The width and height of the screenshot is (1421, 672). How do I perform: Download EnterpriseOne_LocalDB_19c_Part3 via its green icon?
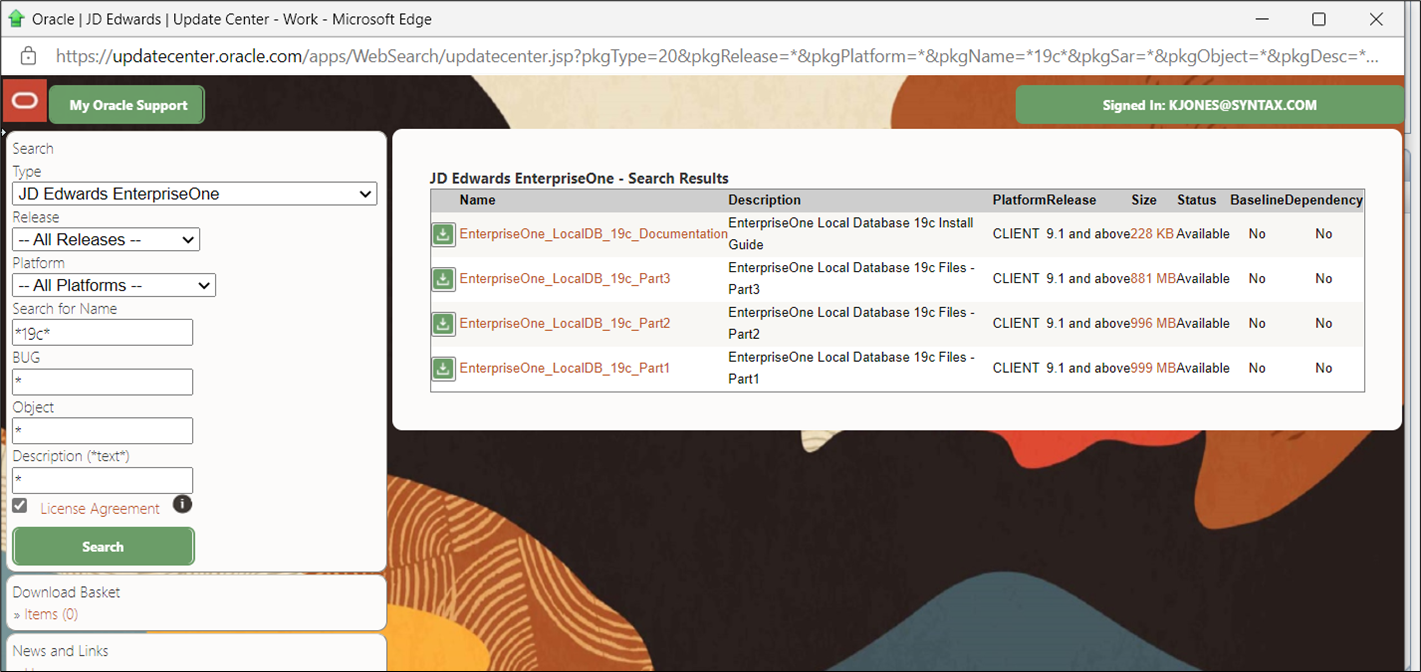pyautogui.click(x=443, y=279)
